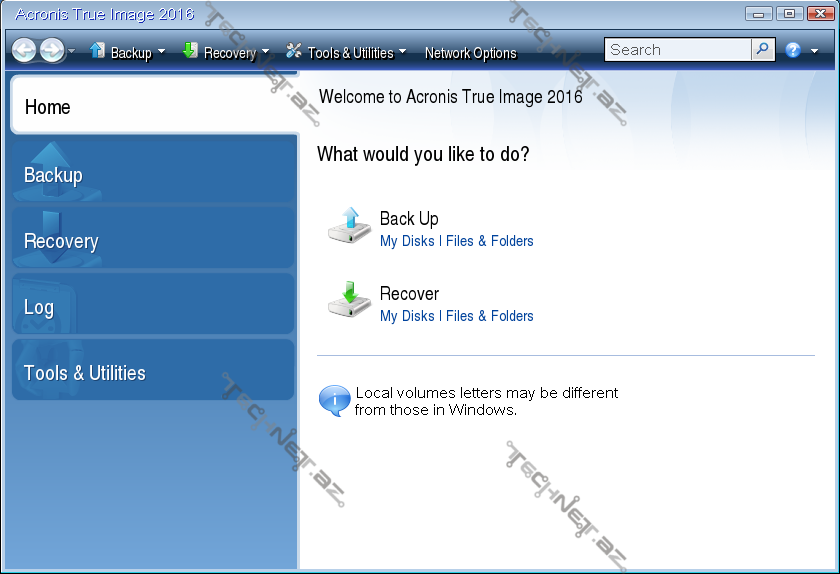
Task: Click Files & Folders link under Recover
Action: [490, 316]
